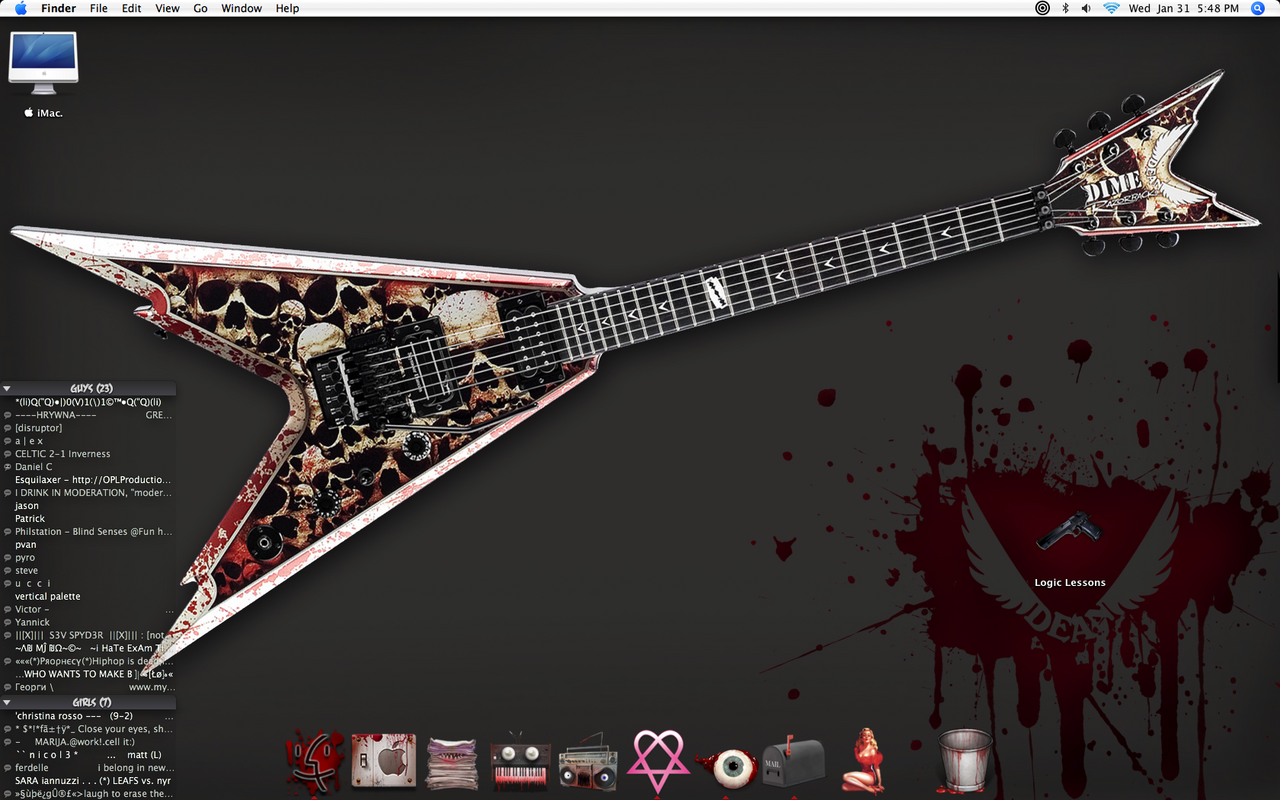
Task: Select buddy 'pyro'
Action: tap(88, 558)
